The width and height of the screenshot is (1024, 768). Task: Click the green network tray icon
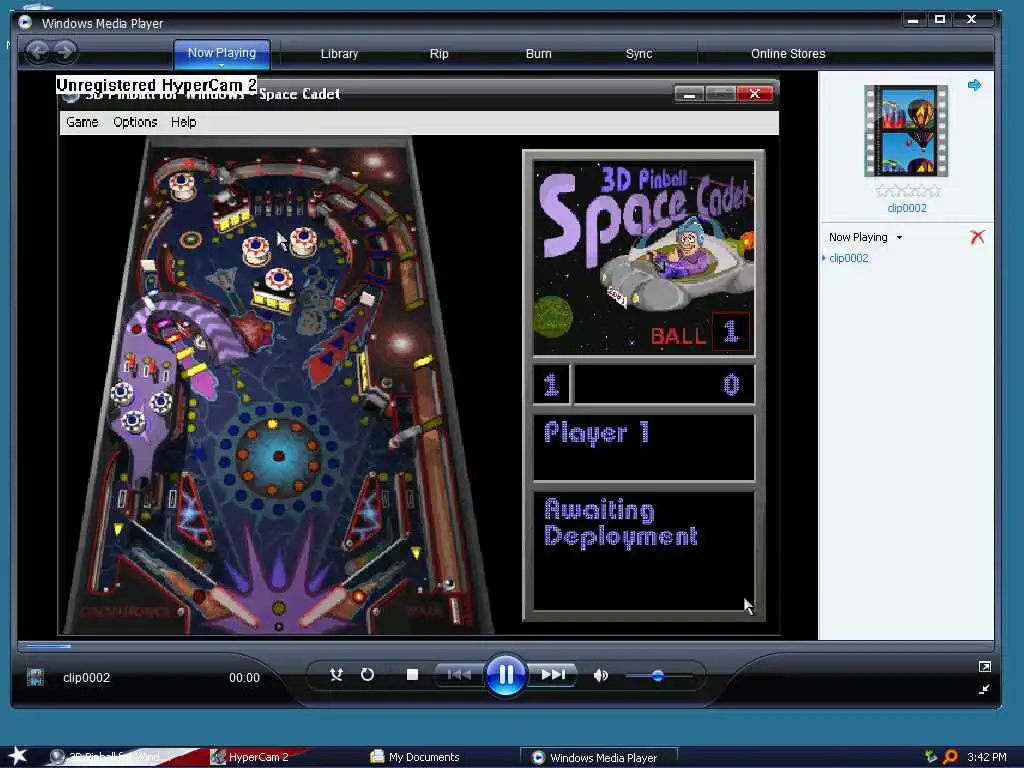pyautogui.click(x=931, y=757)
